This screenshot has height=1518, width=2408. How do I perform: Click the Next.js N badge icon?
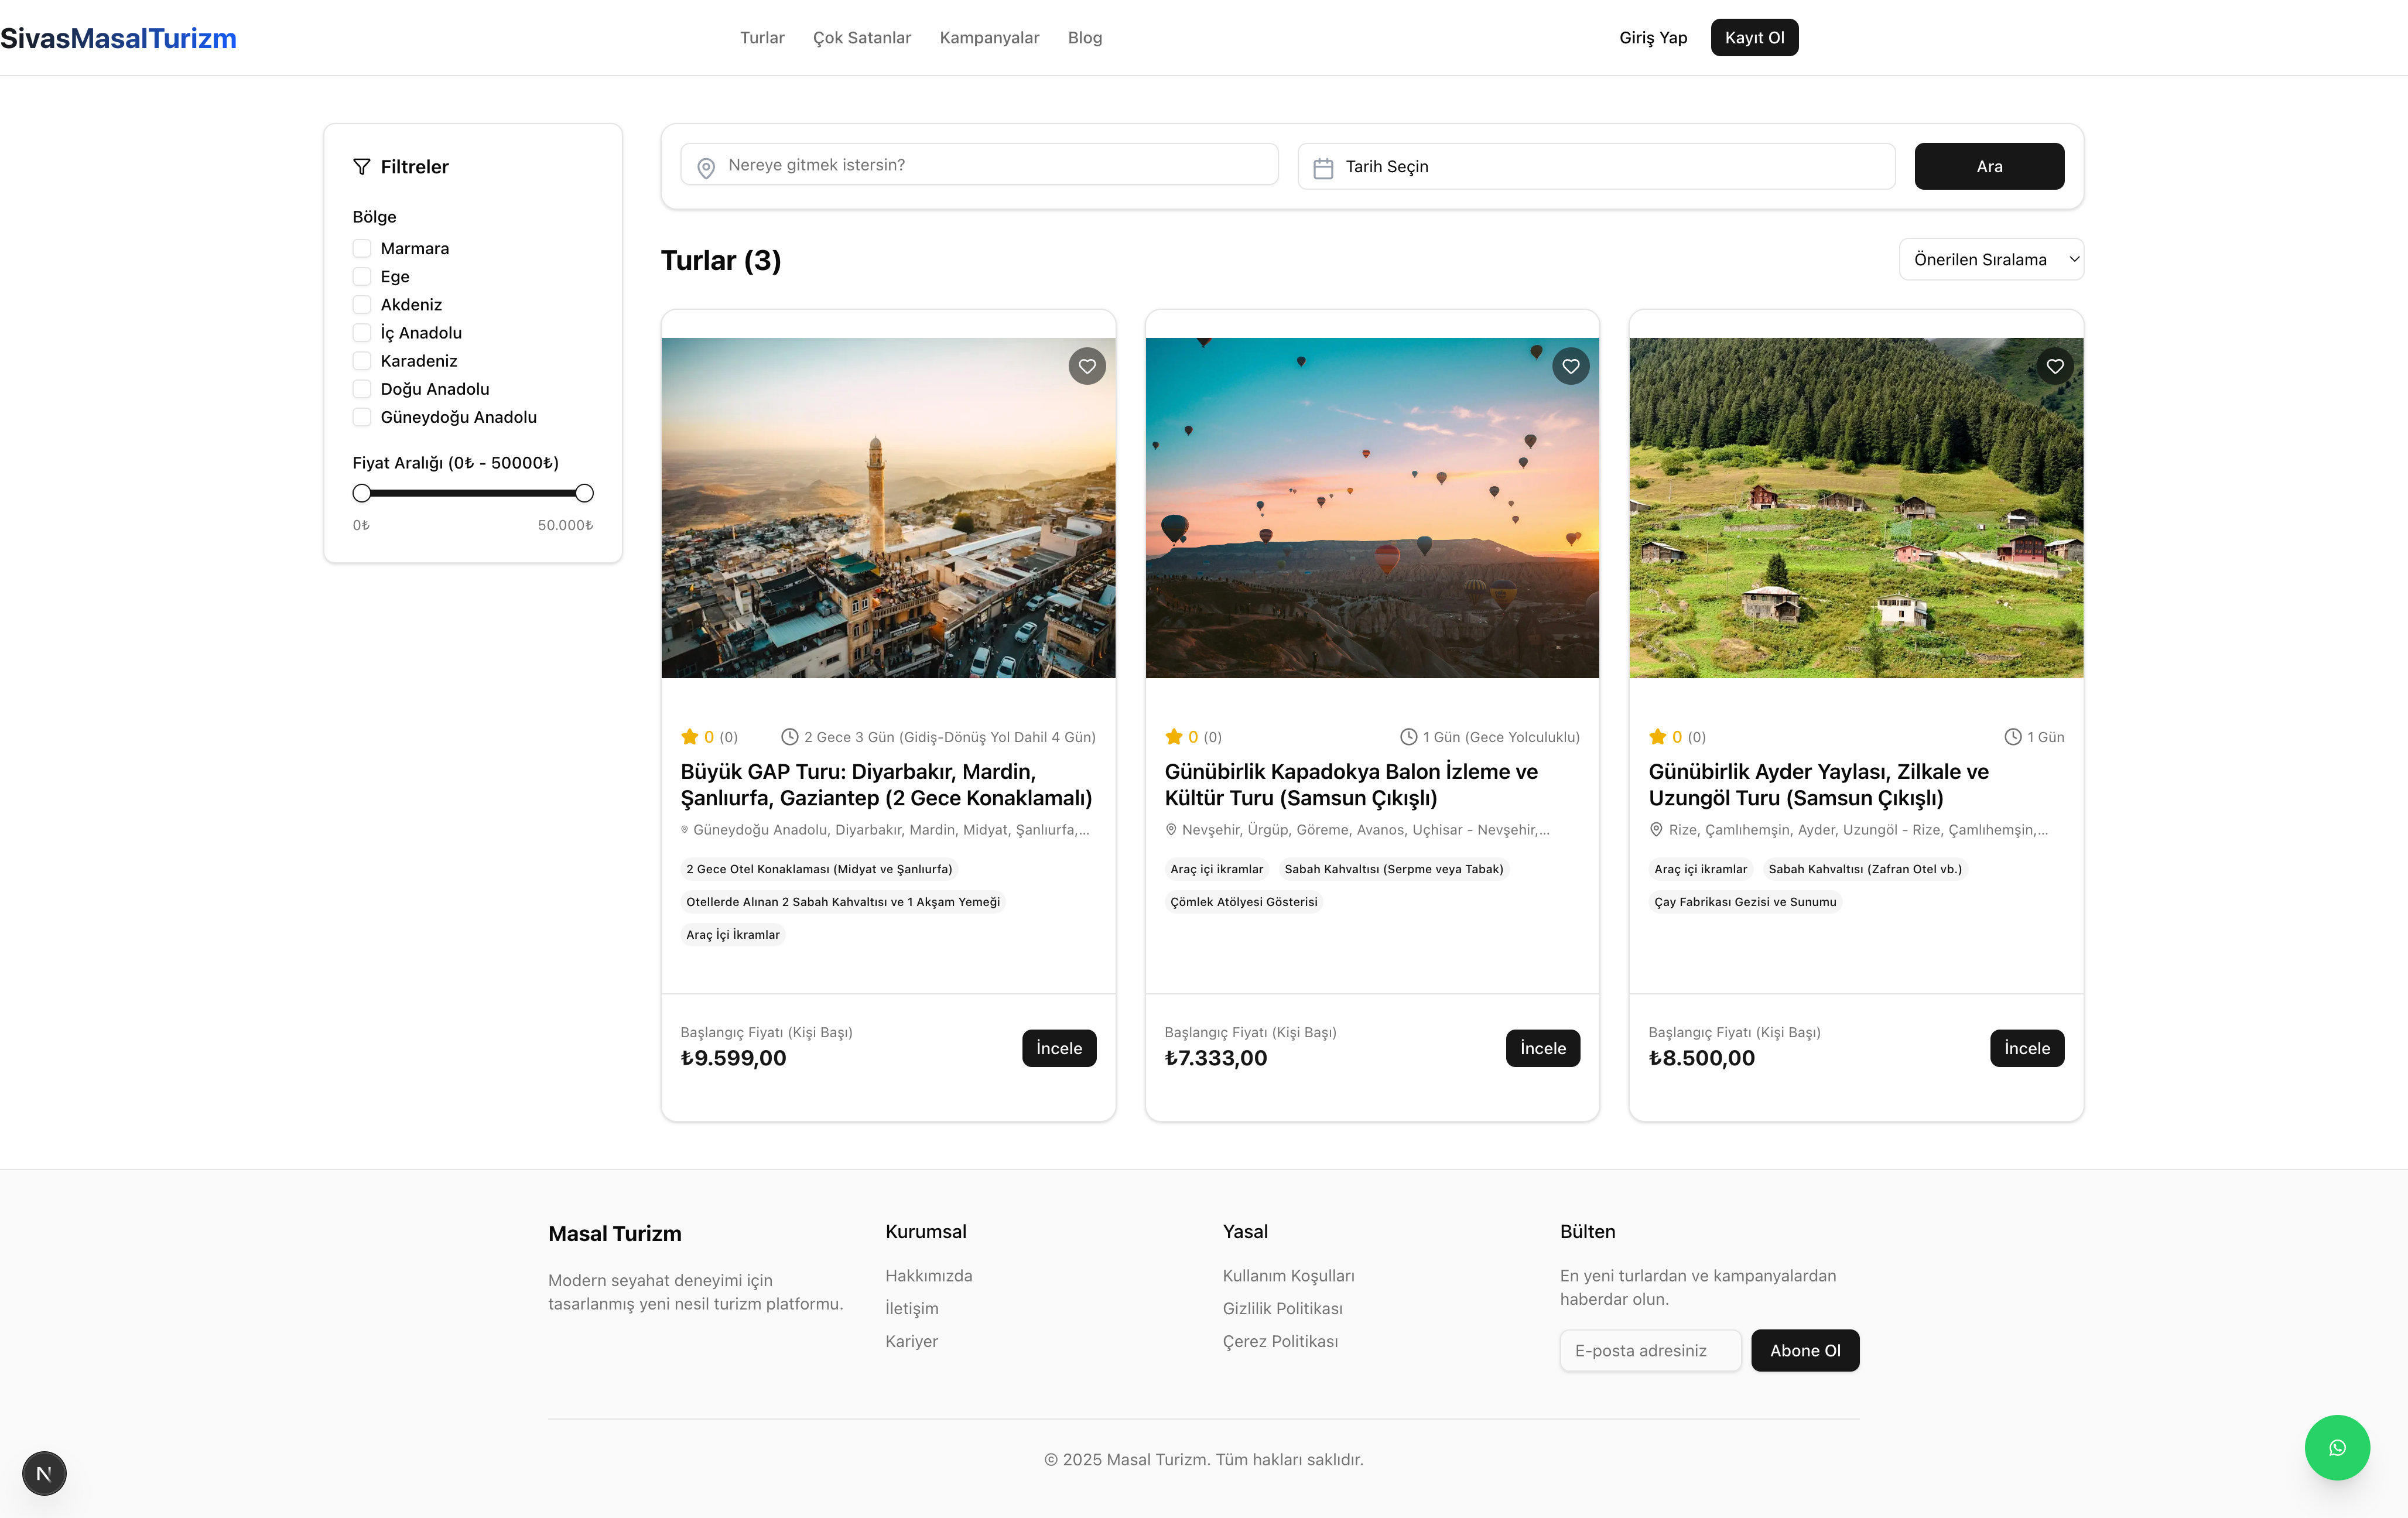(44, 1473)
